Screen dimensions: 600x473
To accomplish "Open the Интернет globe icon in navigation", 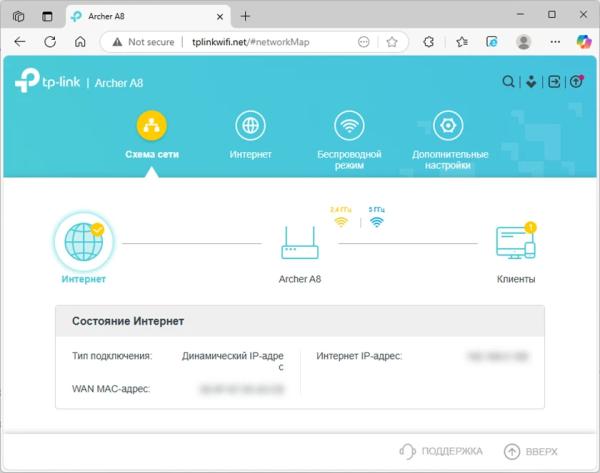I will 250,125.
